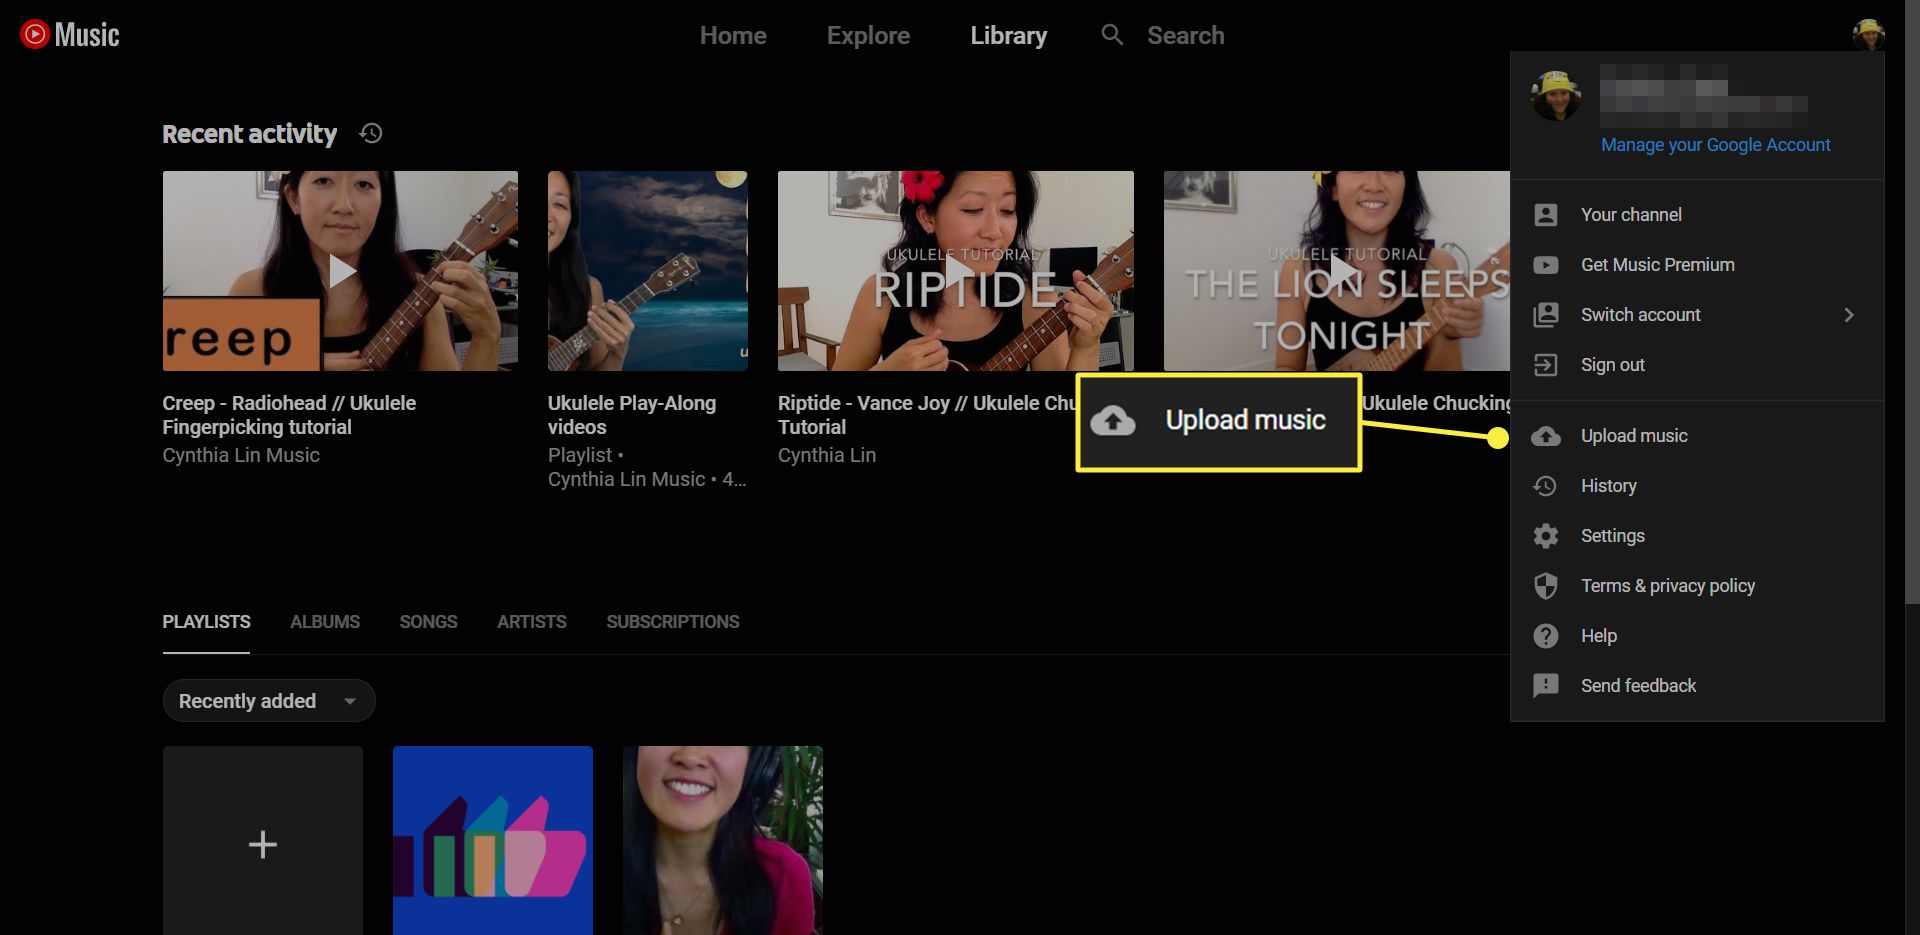
Task: Click the Search field text
Action: (x=1185, y=35)
